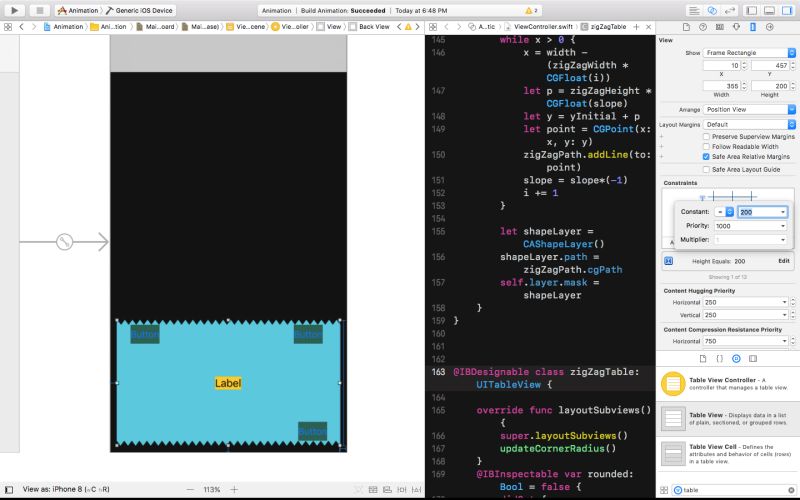This screenshot has width=800, height=500.
Task: Show the Quick Help inspector
Action: [703, 27]
